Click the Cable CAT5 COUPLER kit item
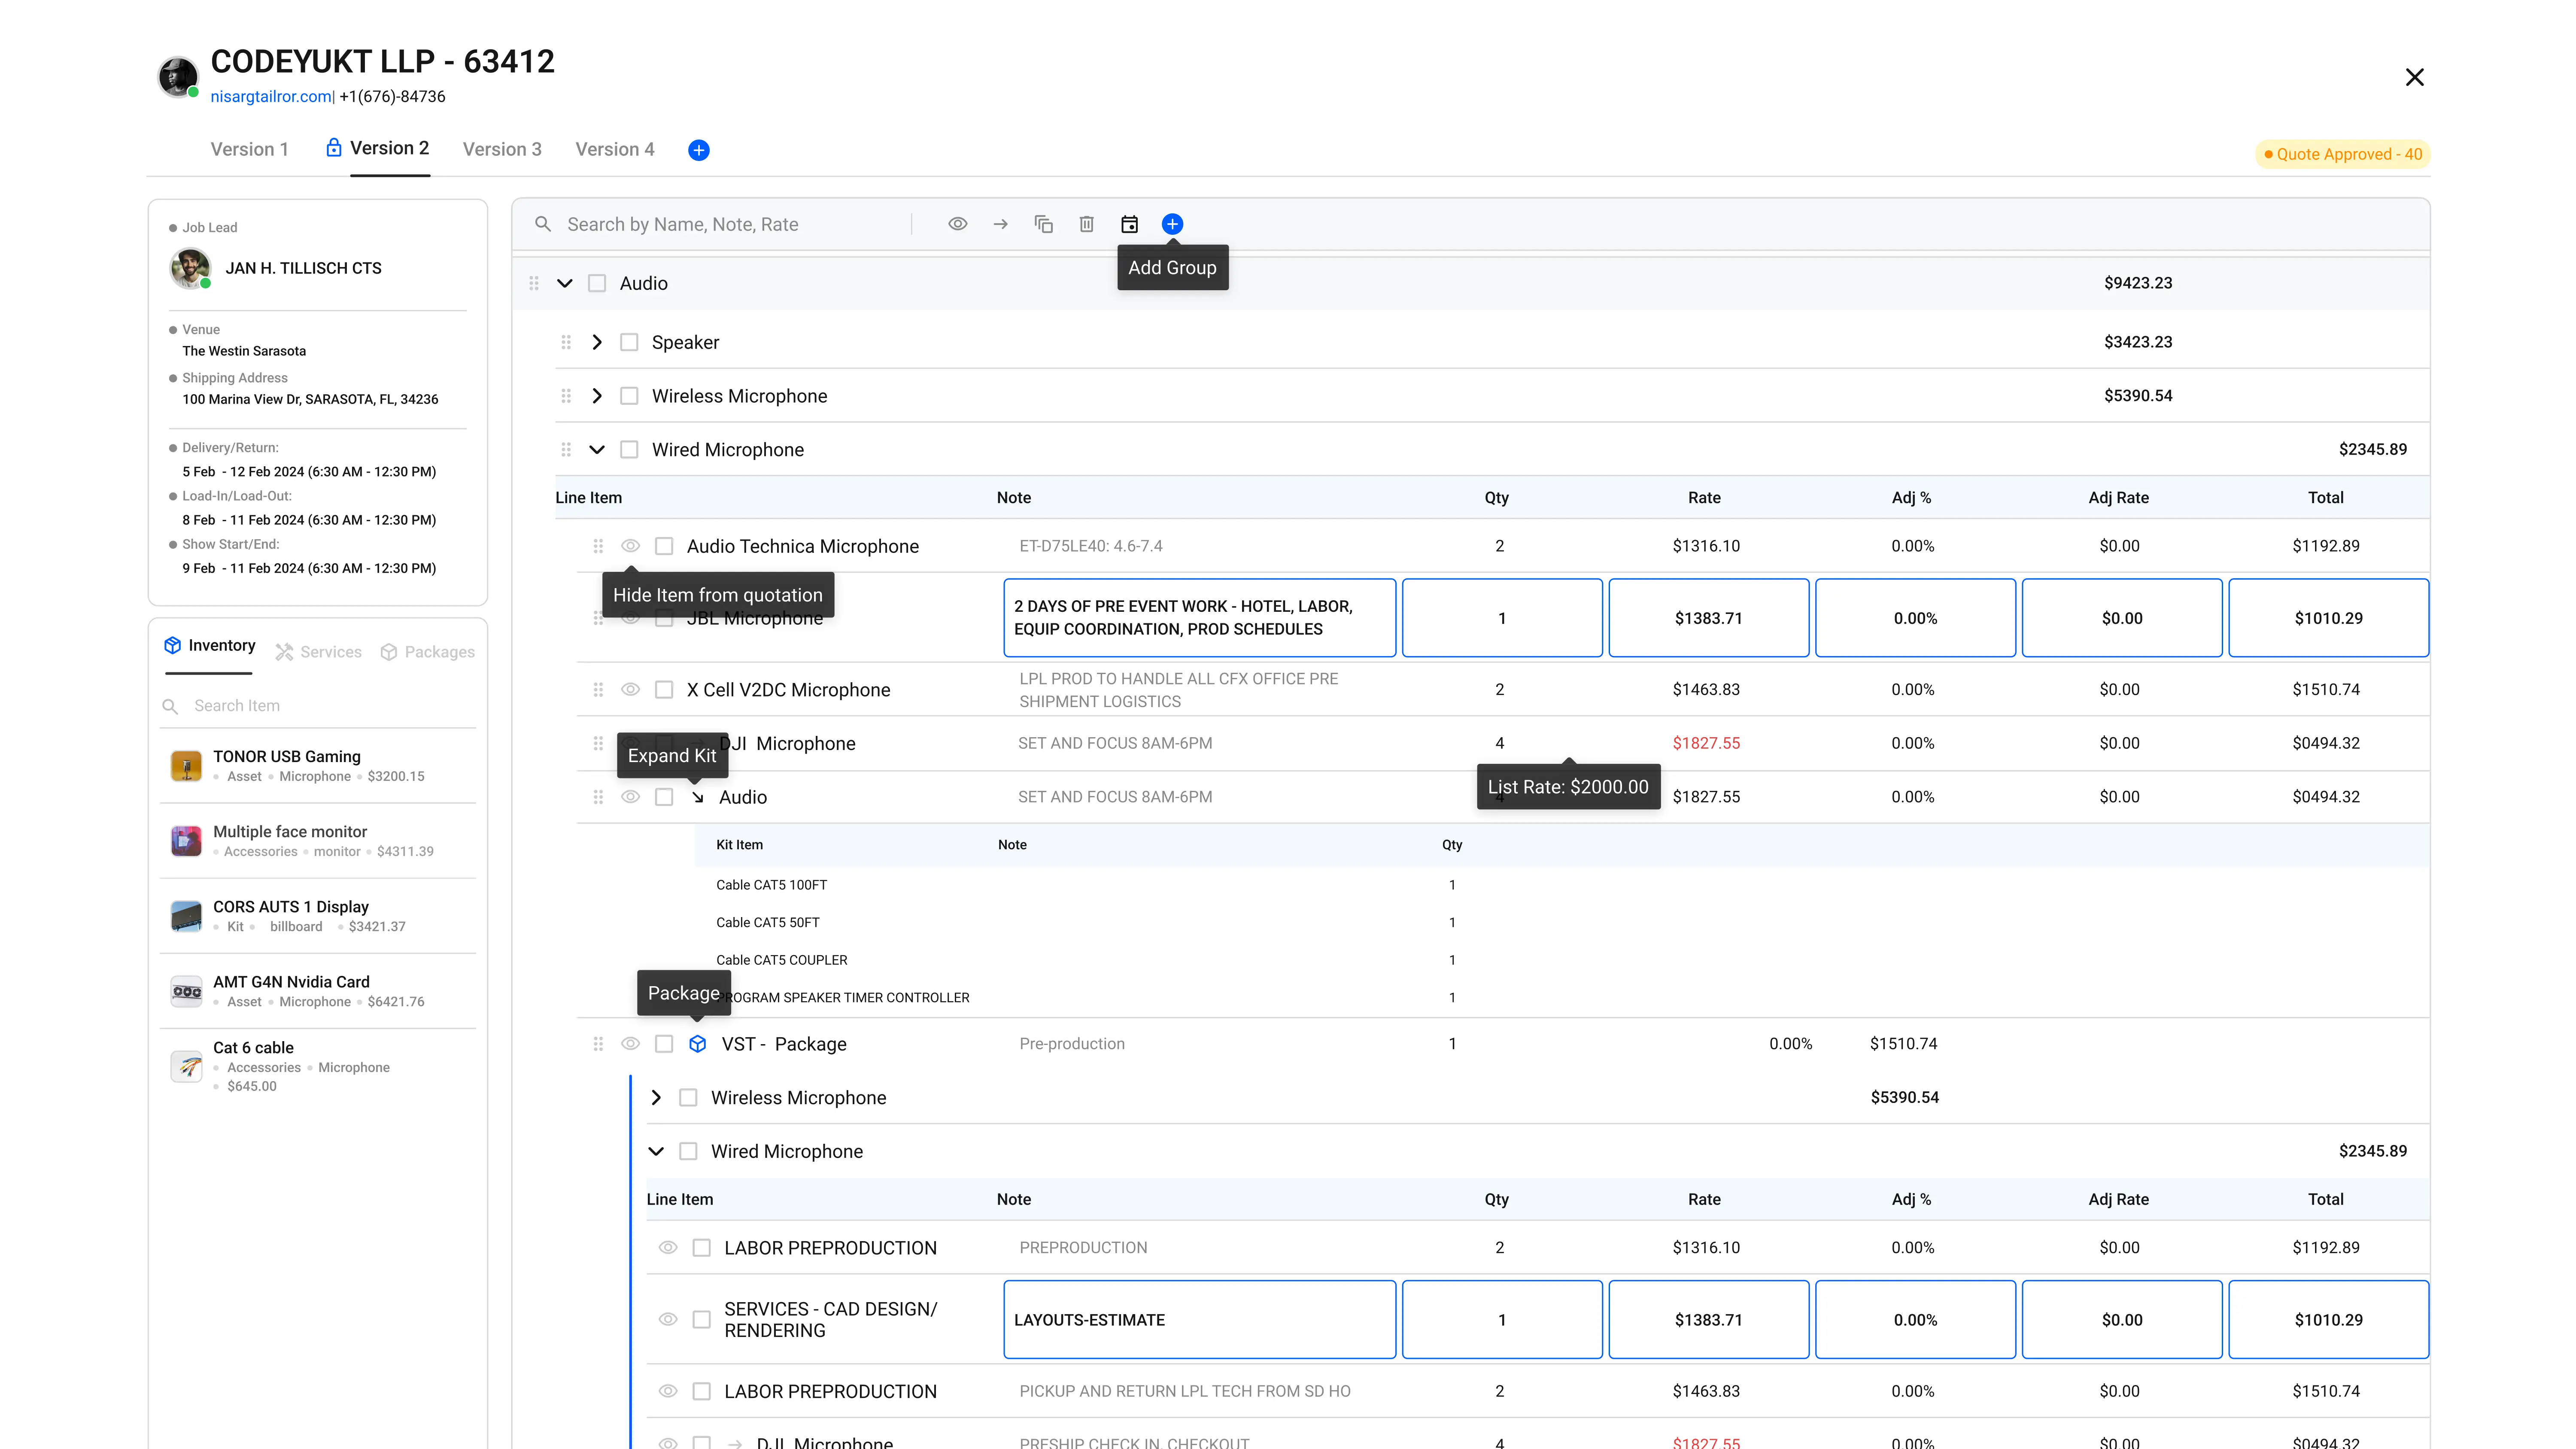Screen dimensions: 2576x1449 pyautogui.click(x=782, y=960)
